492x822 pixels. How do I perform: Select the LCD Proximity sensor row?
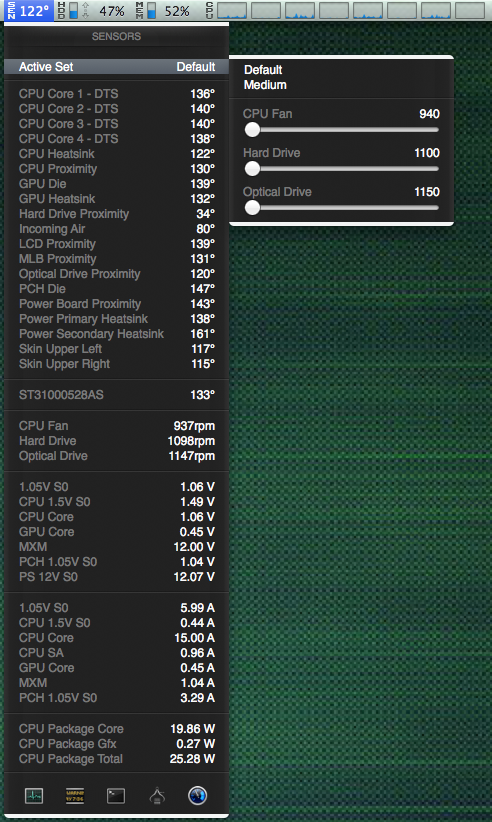click(x=116, y=244)
